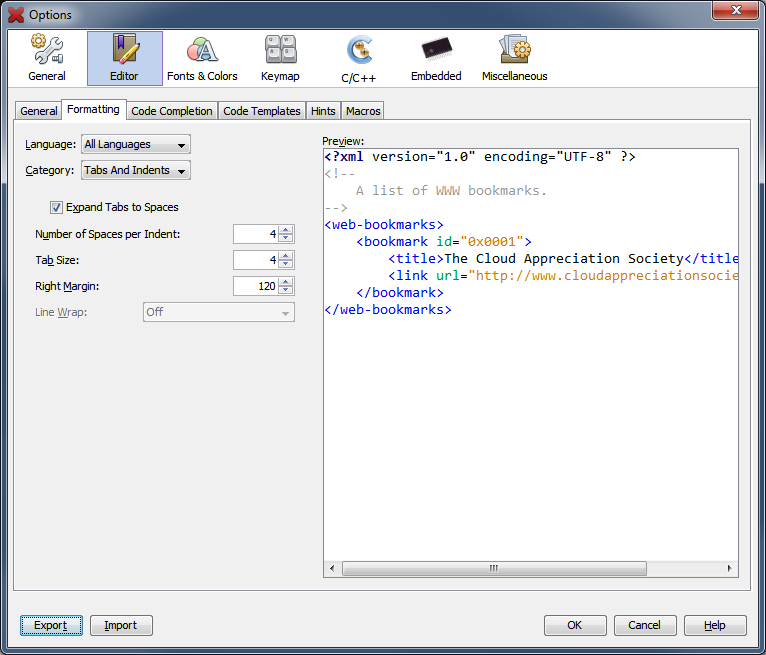
Task: Open Fonts & Colors settings
Action: [x=202, y=58]
